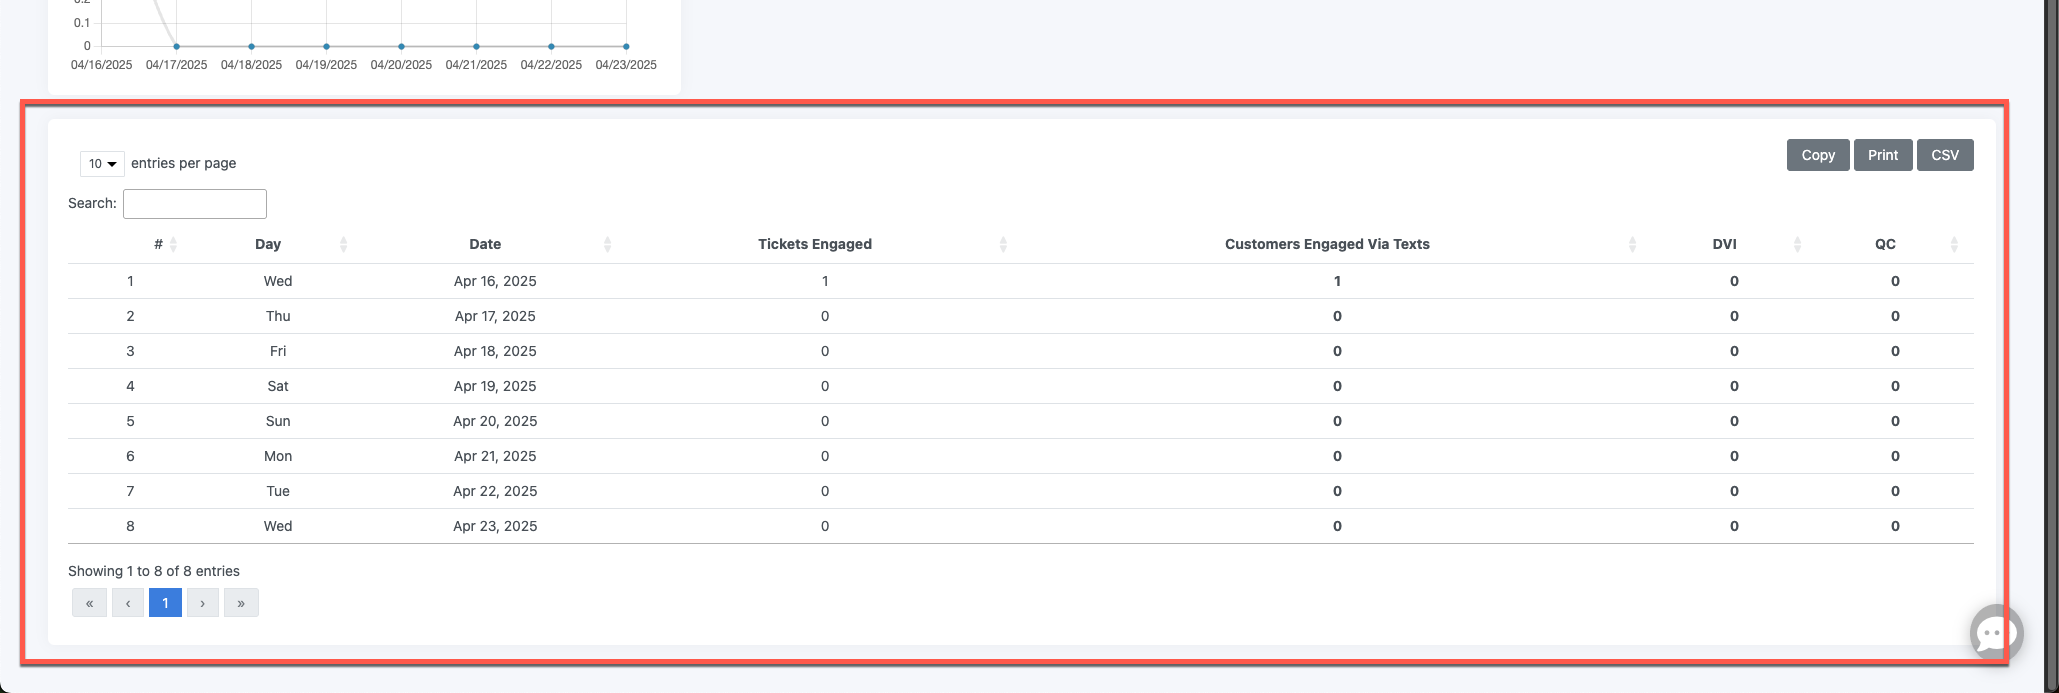Viewport: 2059px width, 693px height.
Task: Click Customers Engaged value for Apr 16
Action: [1337, 281]
